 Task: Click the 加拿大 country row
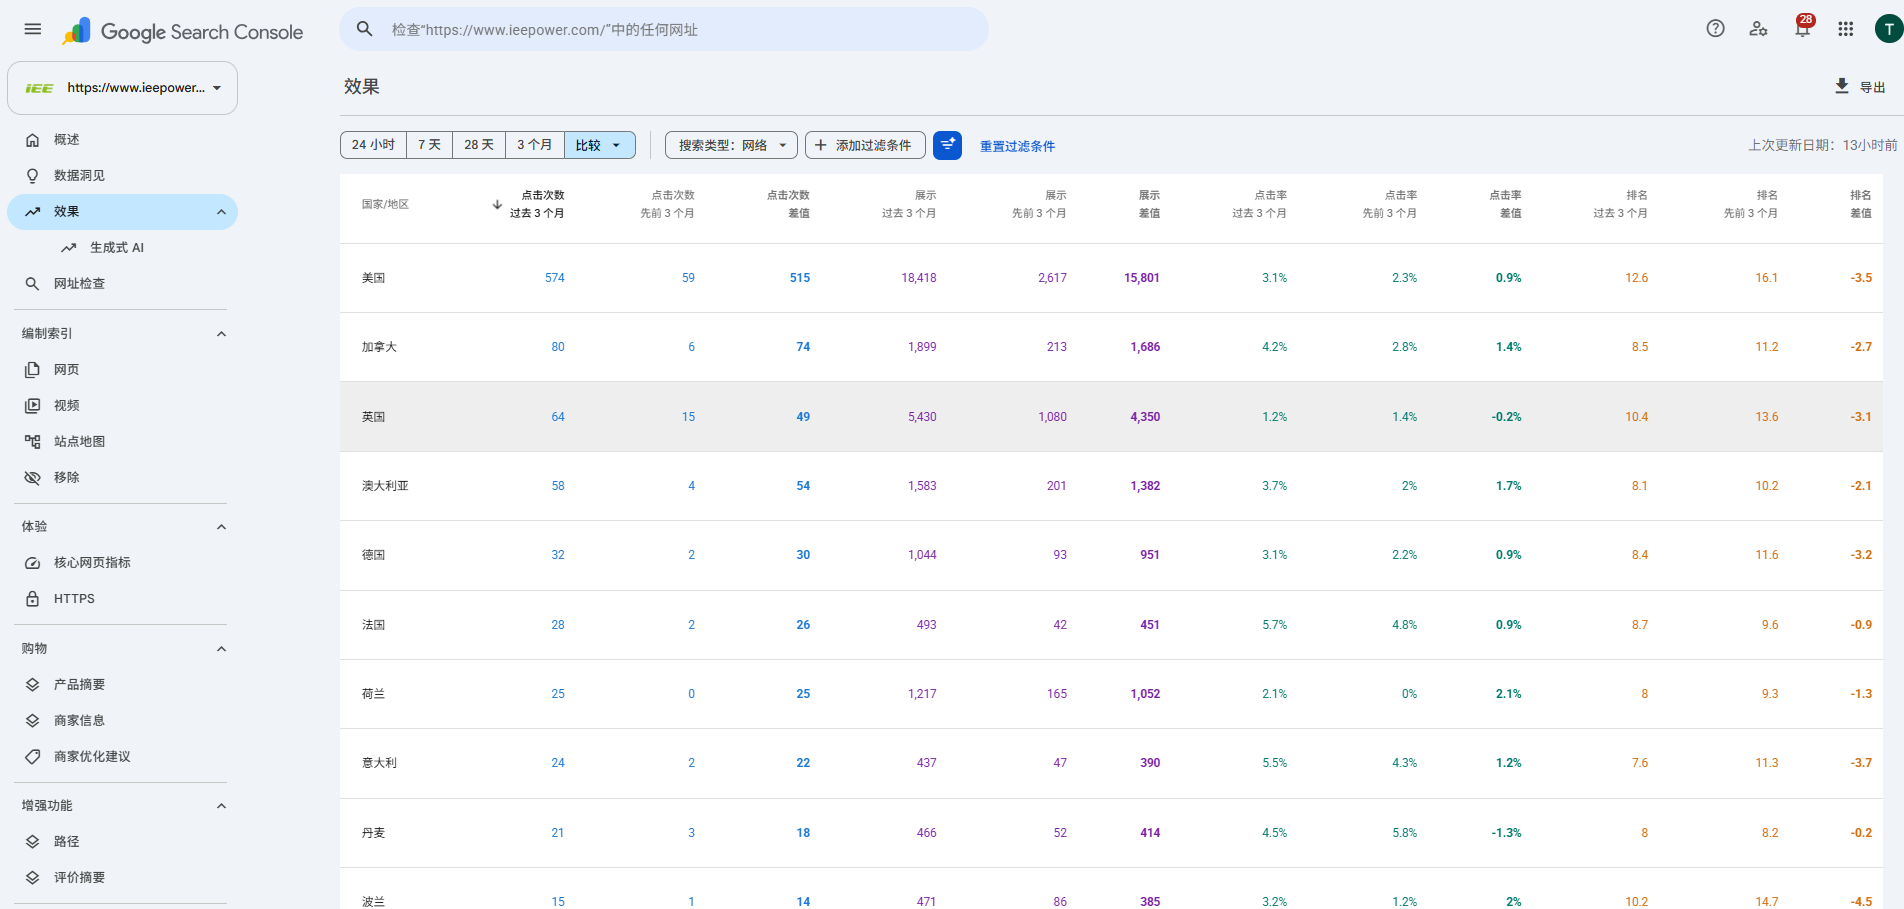click(1111, 347)
